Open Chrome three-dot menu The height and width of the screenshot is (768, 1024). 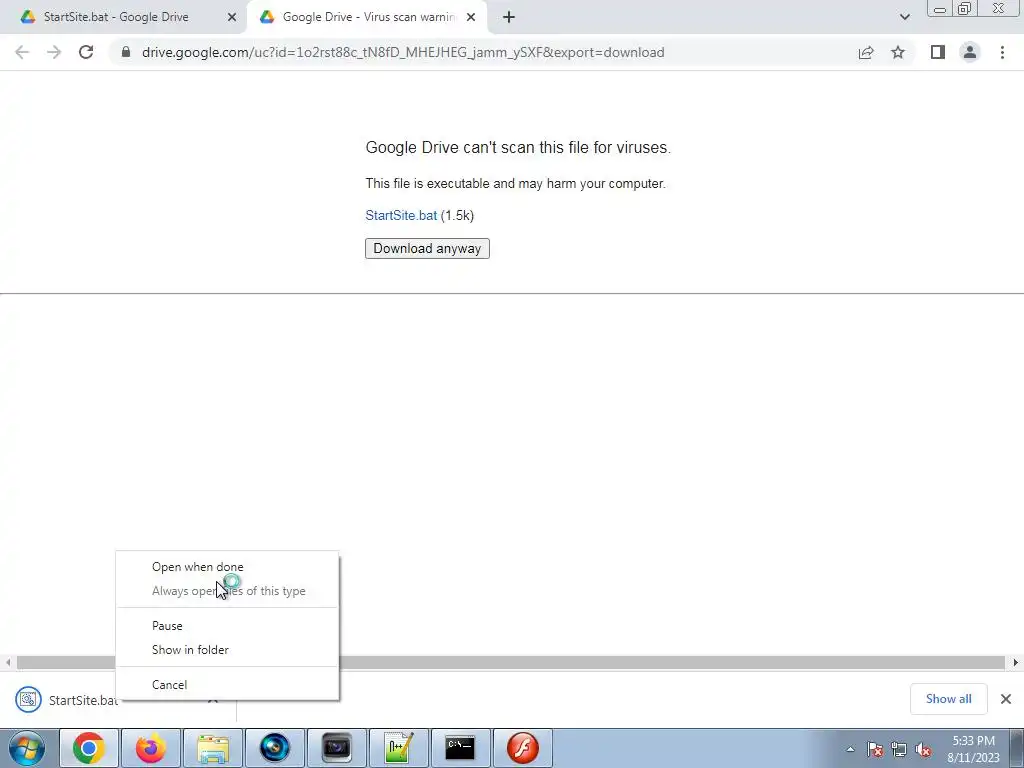tap(1002, 52)
